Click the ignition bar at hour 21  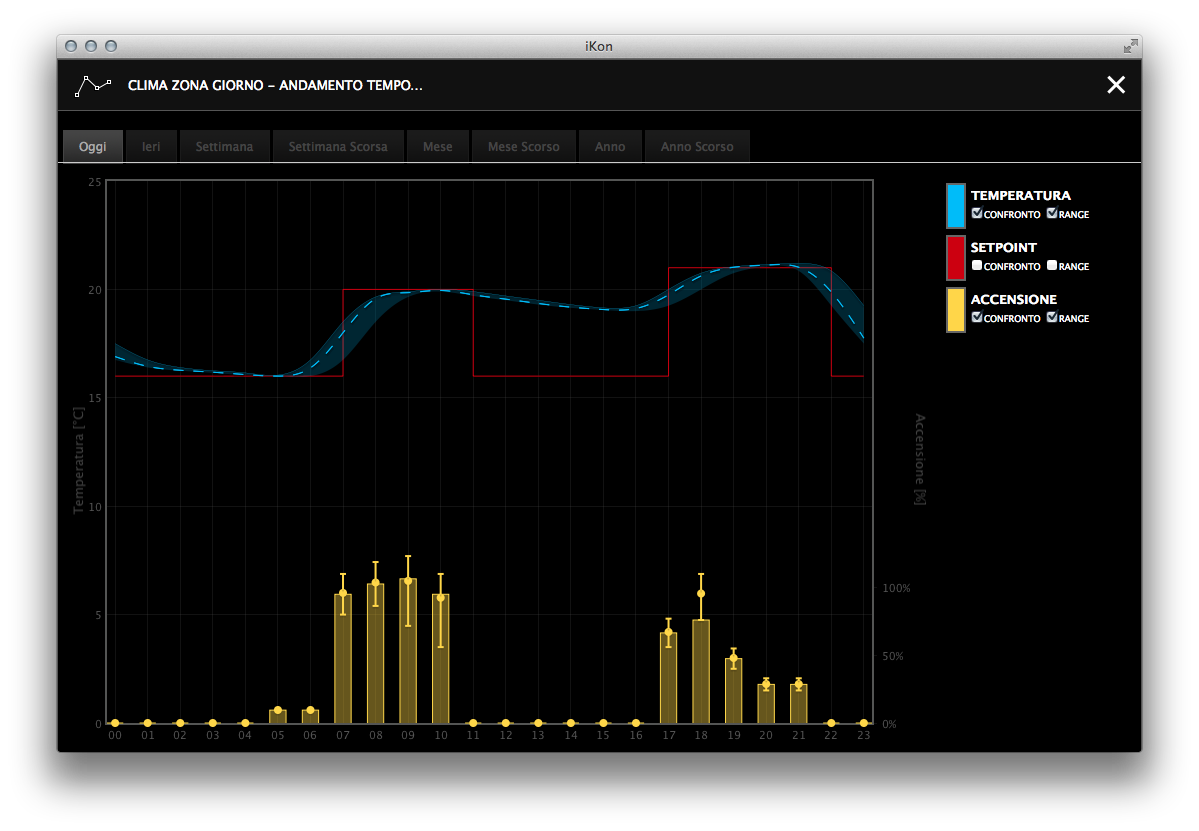798,704
